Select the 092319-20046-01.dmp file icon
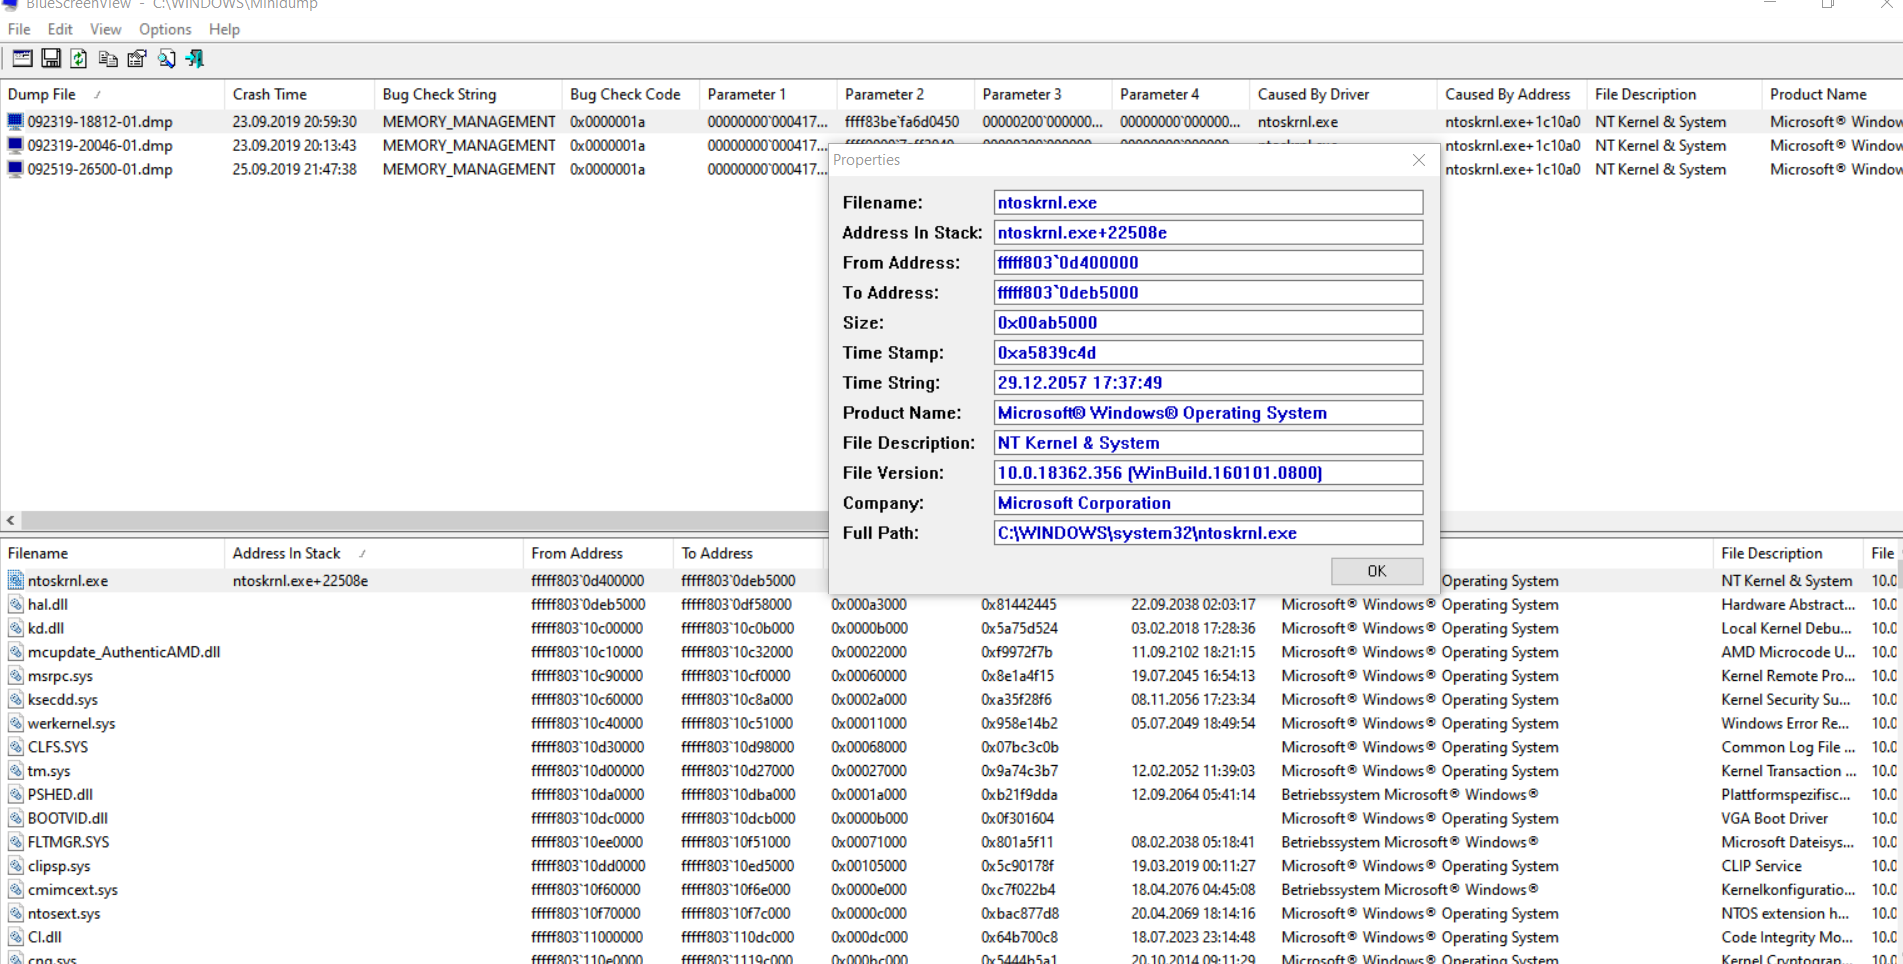 click(15, 146)
